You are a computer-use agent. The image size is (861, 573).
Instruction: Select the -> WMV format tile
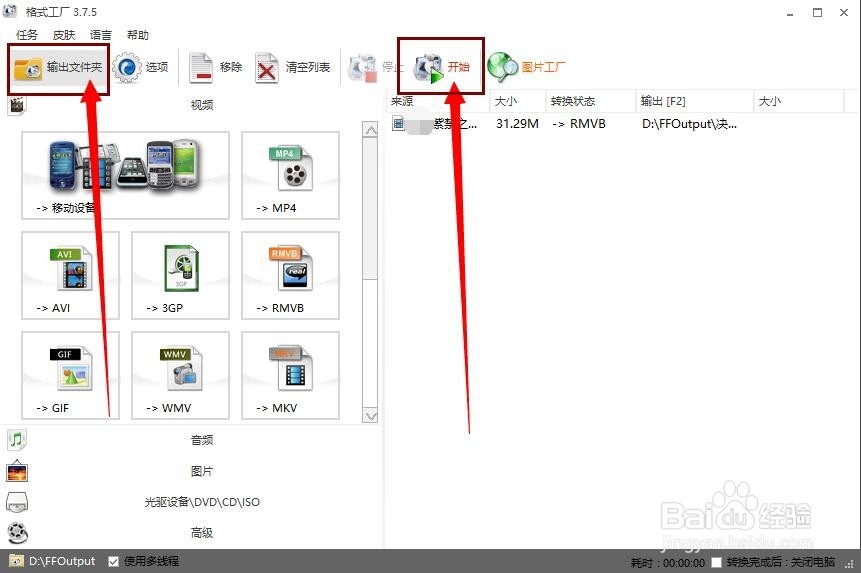pyautogui.click(x=180, y=375)
